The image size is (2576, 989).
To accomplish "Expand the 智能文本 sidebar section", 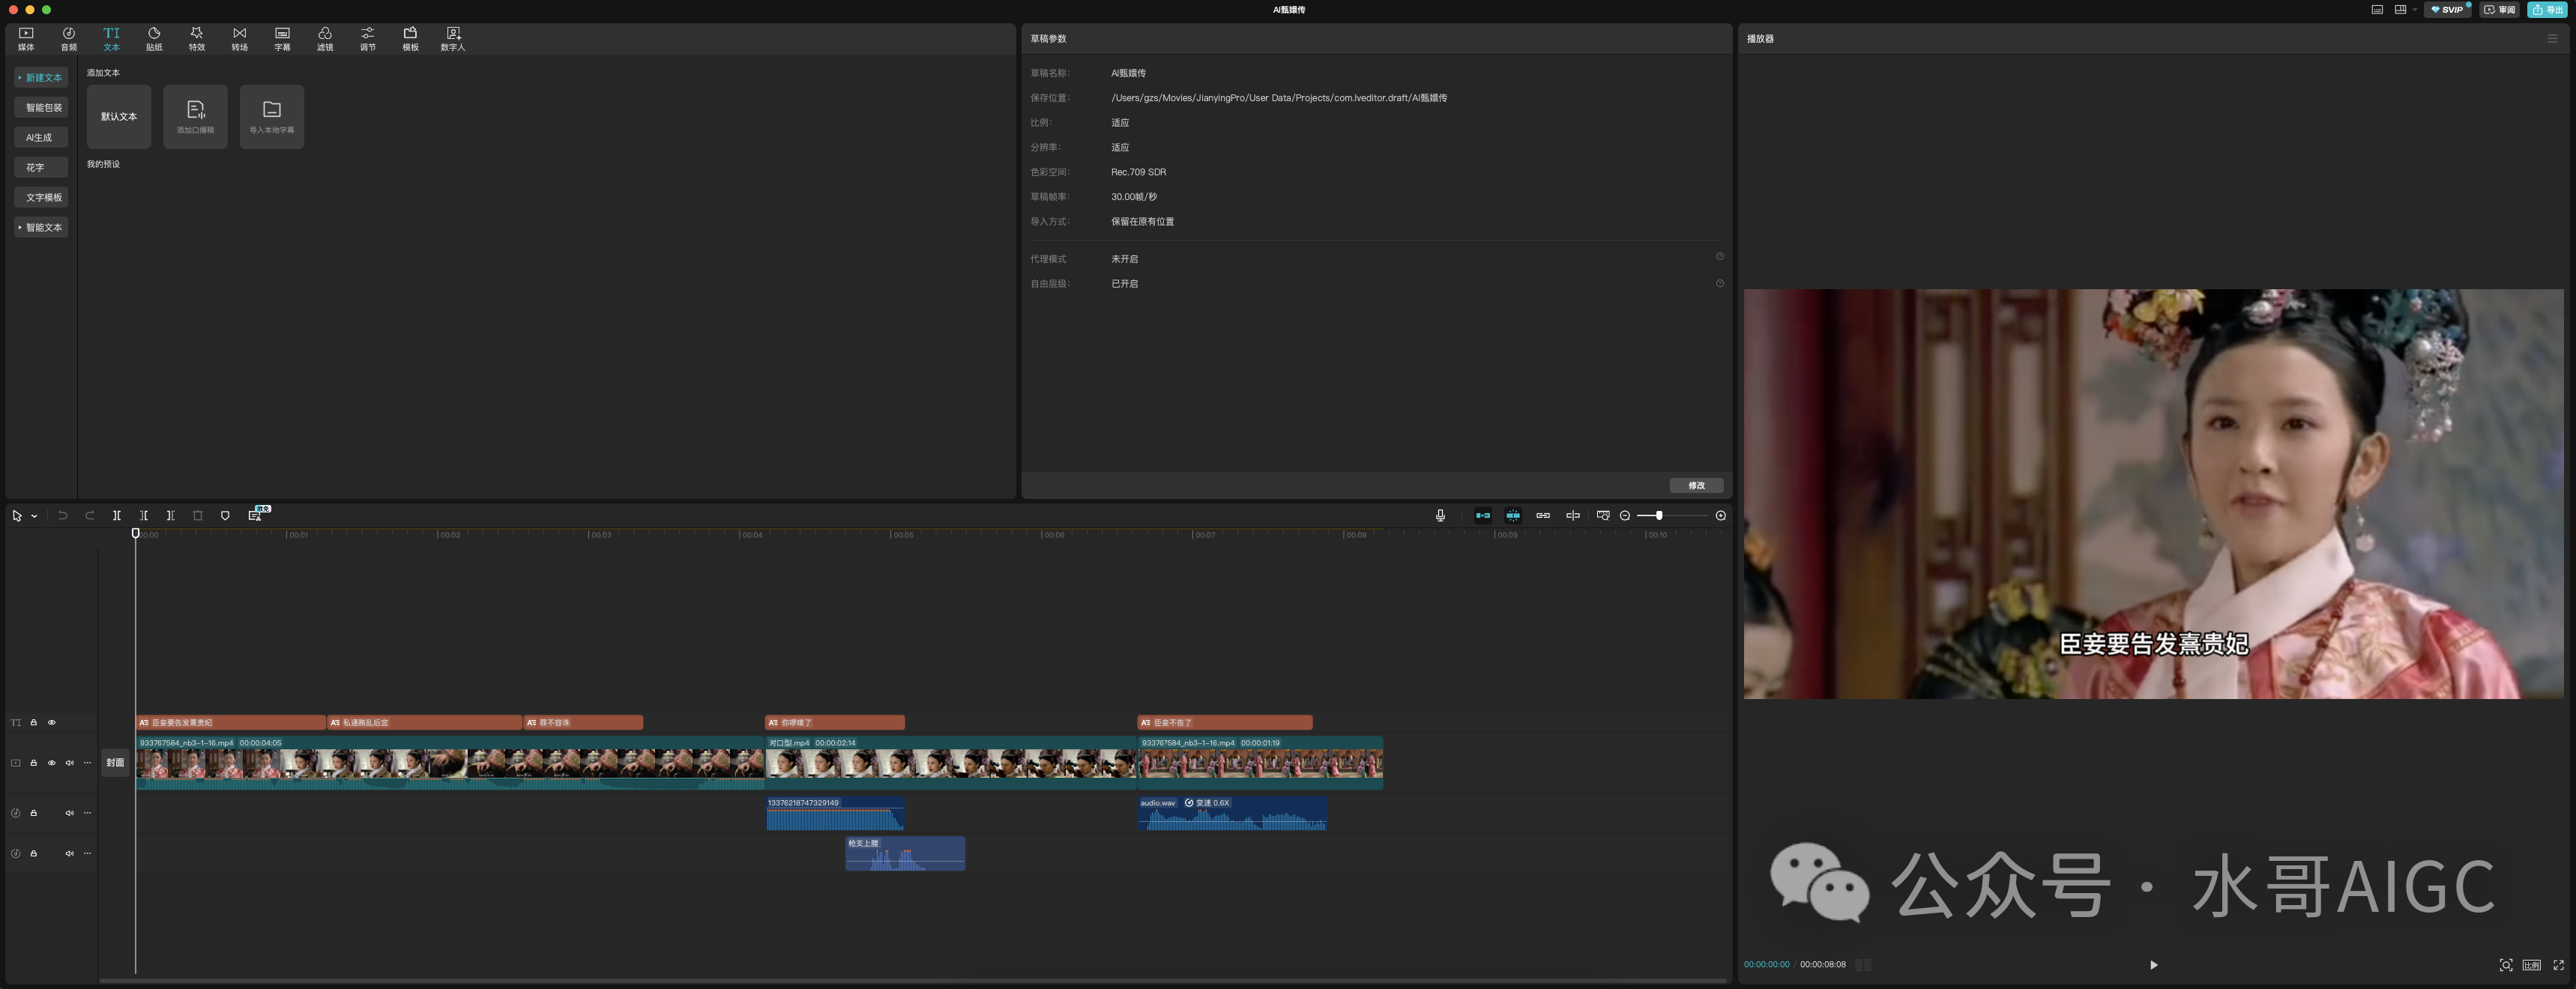I will (41, 228).
